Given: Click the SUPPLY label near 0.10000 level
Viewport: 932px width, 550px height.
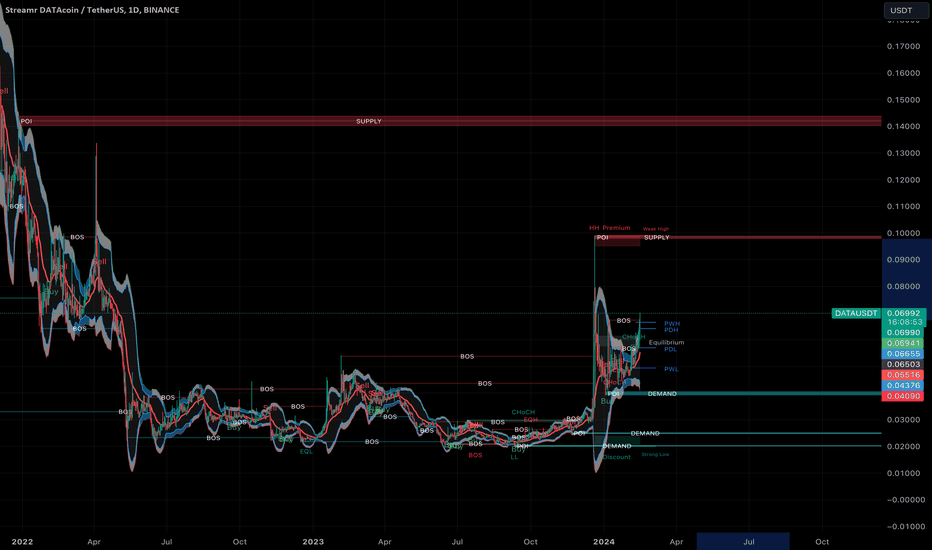Looking at the screenshot, I should click(x=657, y=237).
